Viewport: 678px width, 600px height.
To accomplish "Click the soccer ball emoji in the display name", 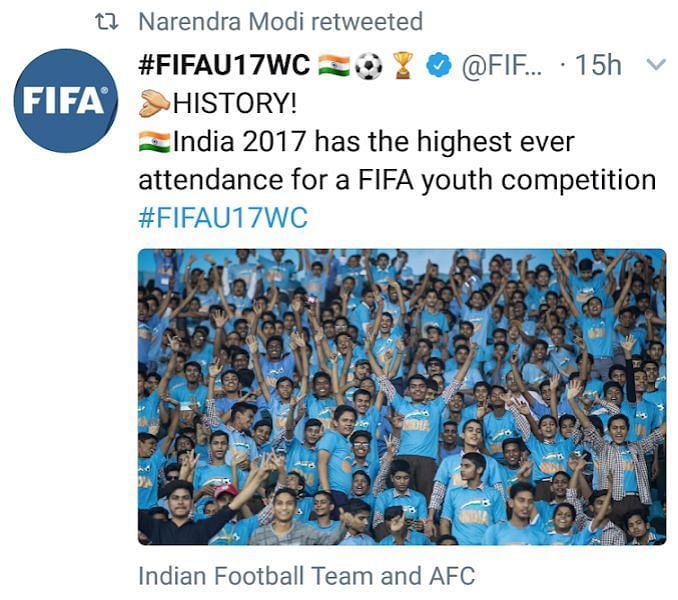I will point(368,66).
